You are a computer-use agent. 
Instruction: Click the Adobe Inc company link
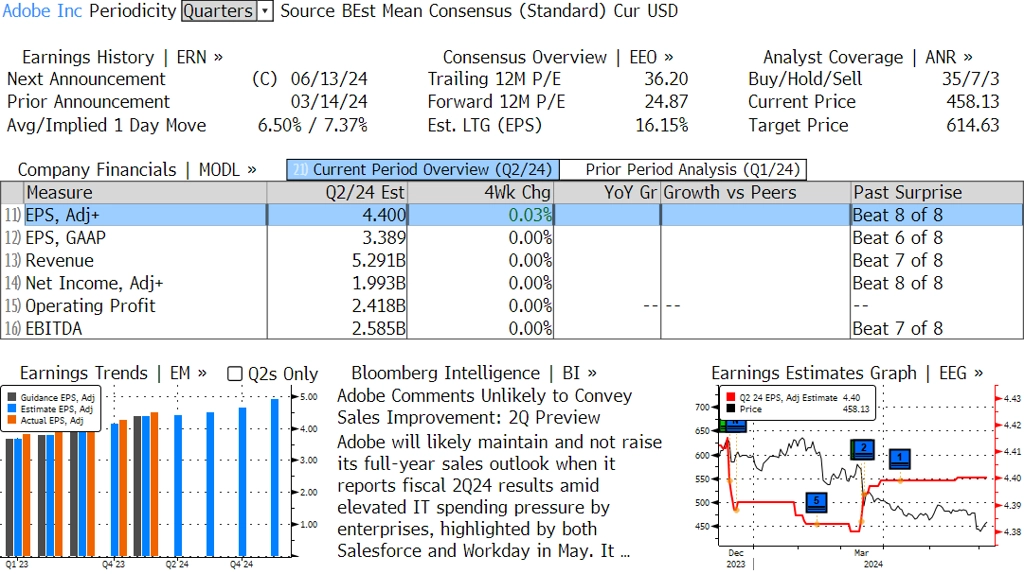click(x=42, y=11)
